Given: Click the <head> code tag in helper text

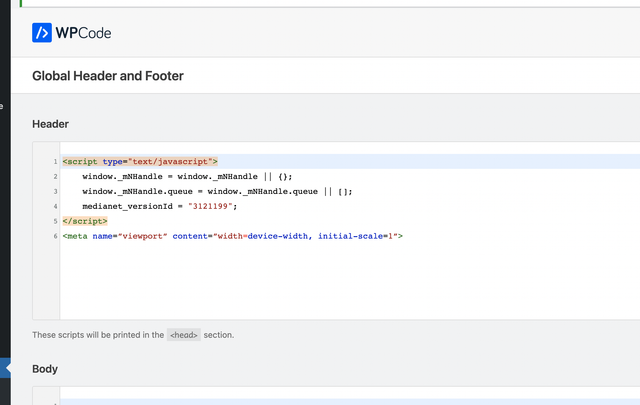Looking at the screenshot, I should [x=184, y=335].
